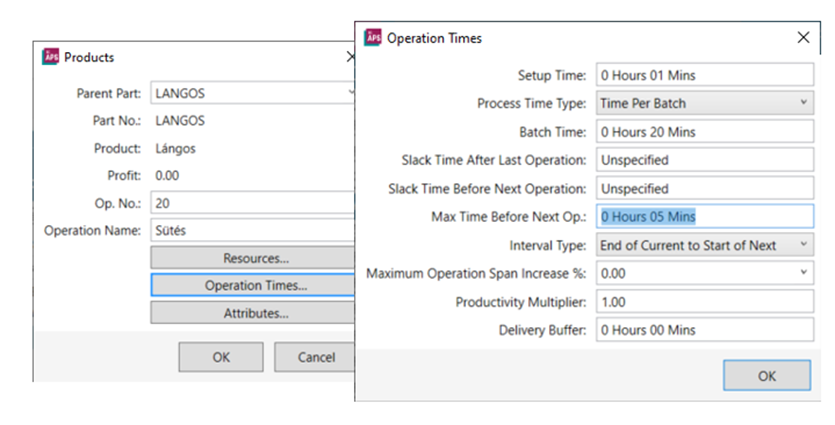The width and height of the screenshot is (835, 425).
Task: Click Slack Time After Last Operation field
Action: [704, 159]
